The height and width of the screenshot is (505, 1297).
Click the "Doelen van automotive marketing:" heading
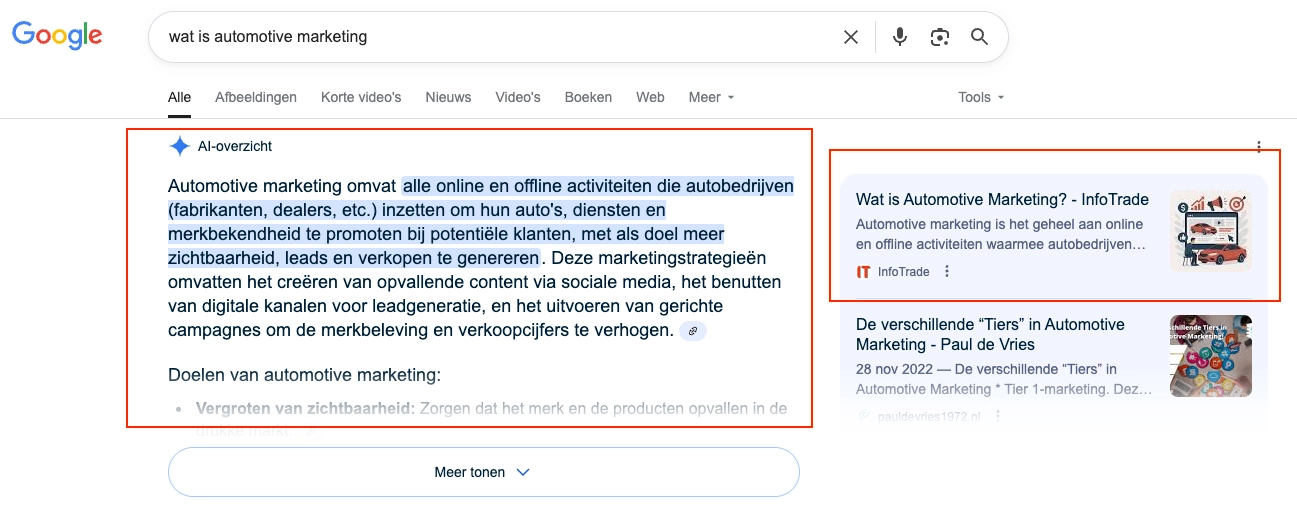click(x=304, y=376)
